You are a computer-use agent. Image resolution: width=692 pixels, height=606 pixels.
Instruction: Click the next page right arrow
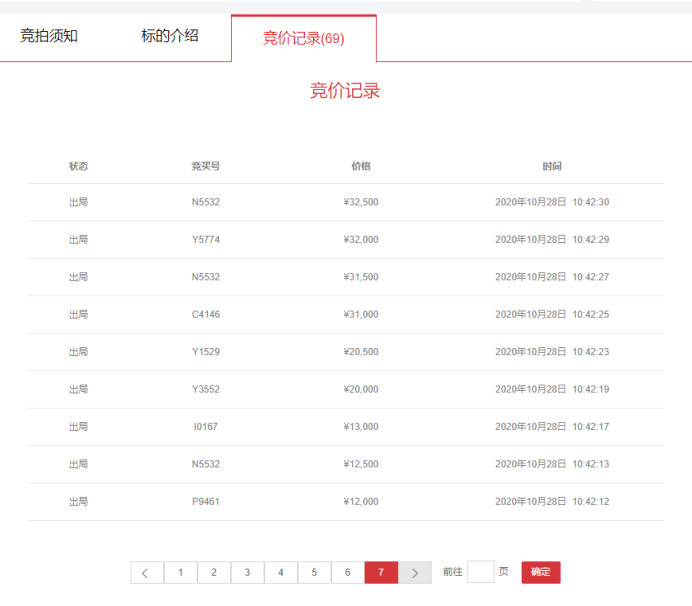pos(415,573)
